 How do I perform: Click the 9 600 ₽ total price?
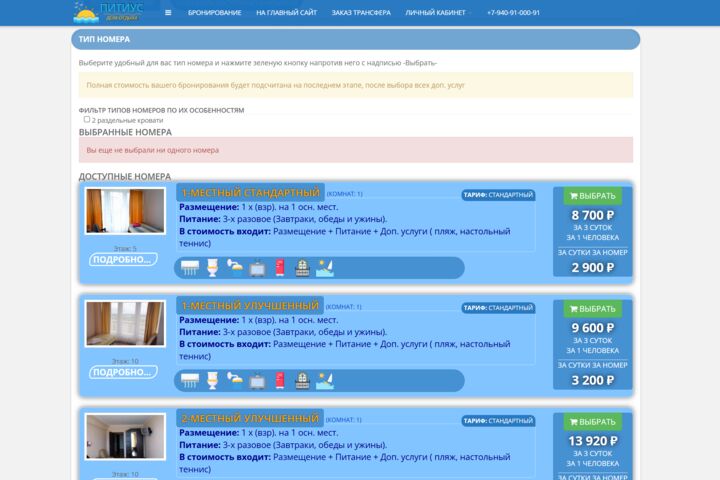click(592, 328)
